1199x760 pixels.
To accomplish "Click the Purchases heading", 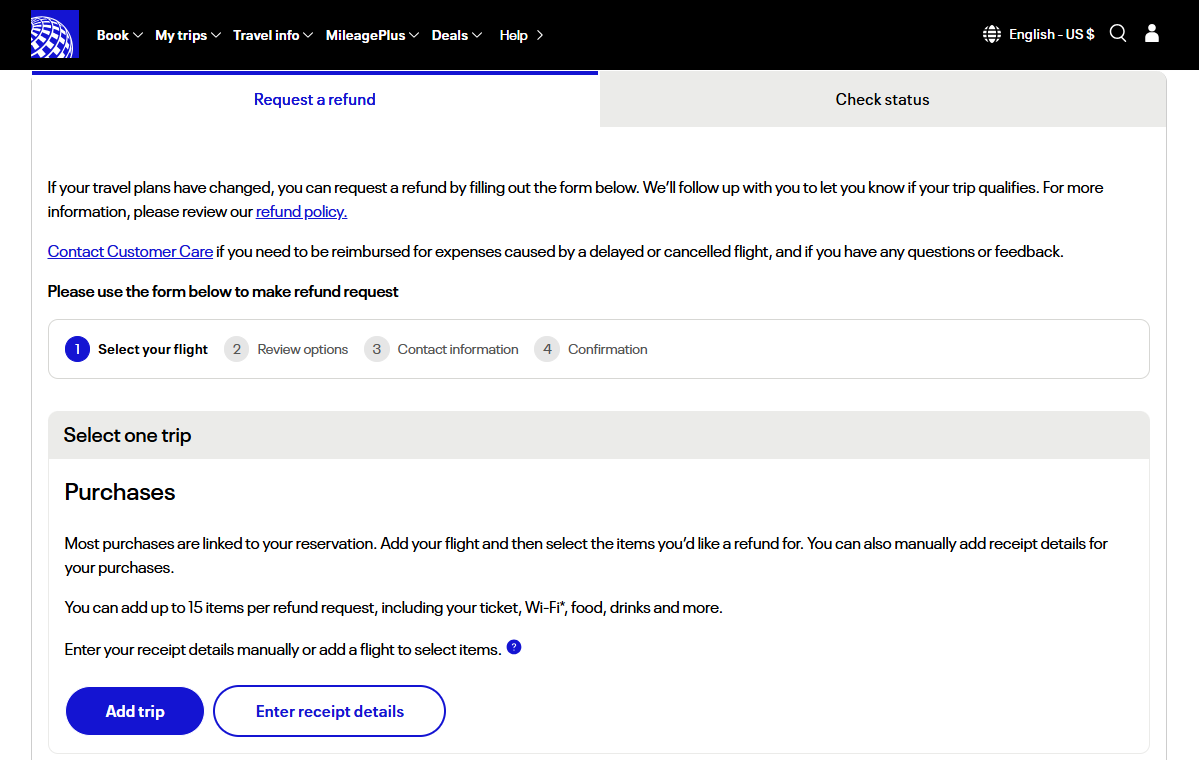I will (x=120, y=492).
